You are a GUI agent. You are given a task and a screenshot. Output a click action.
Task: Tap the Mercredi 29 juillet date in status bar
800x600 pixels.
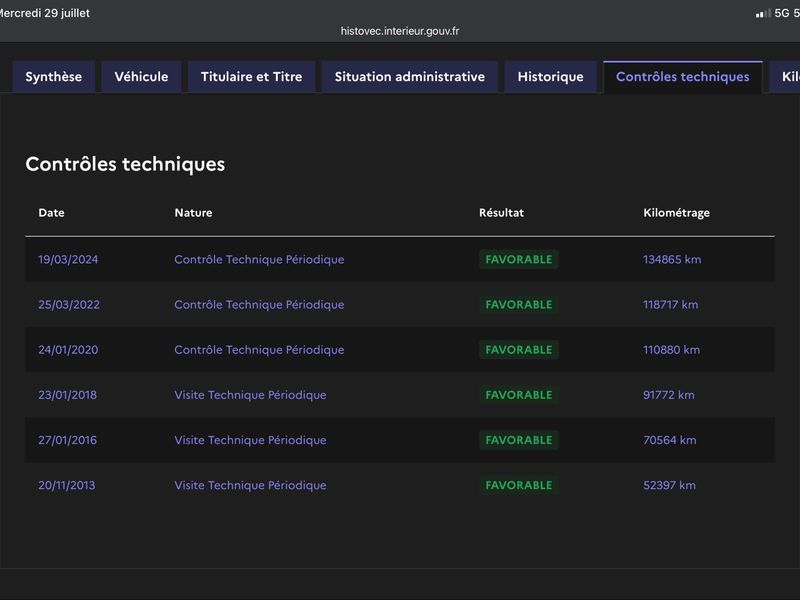tap(44, 13)
